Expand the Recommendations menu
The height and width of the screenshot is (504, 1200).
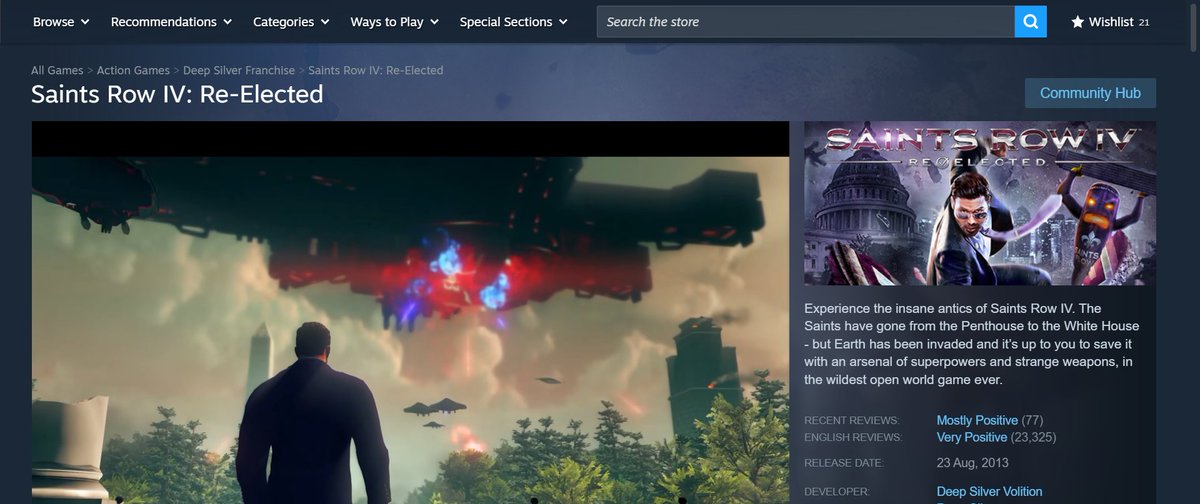(x=171, y=21)
